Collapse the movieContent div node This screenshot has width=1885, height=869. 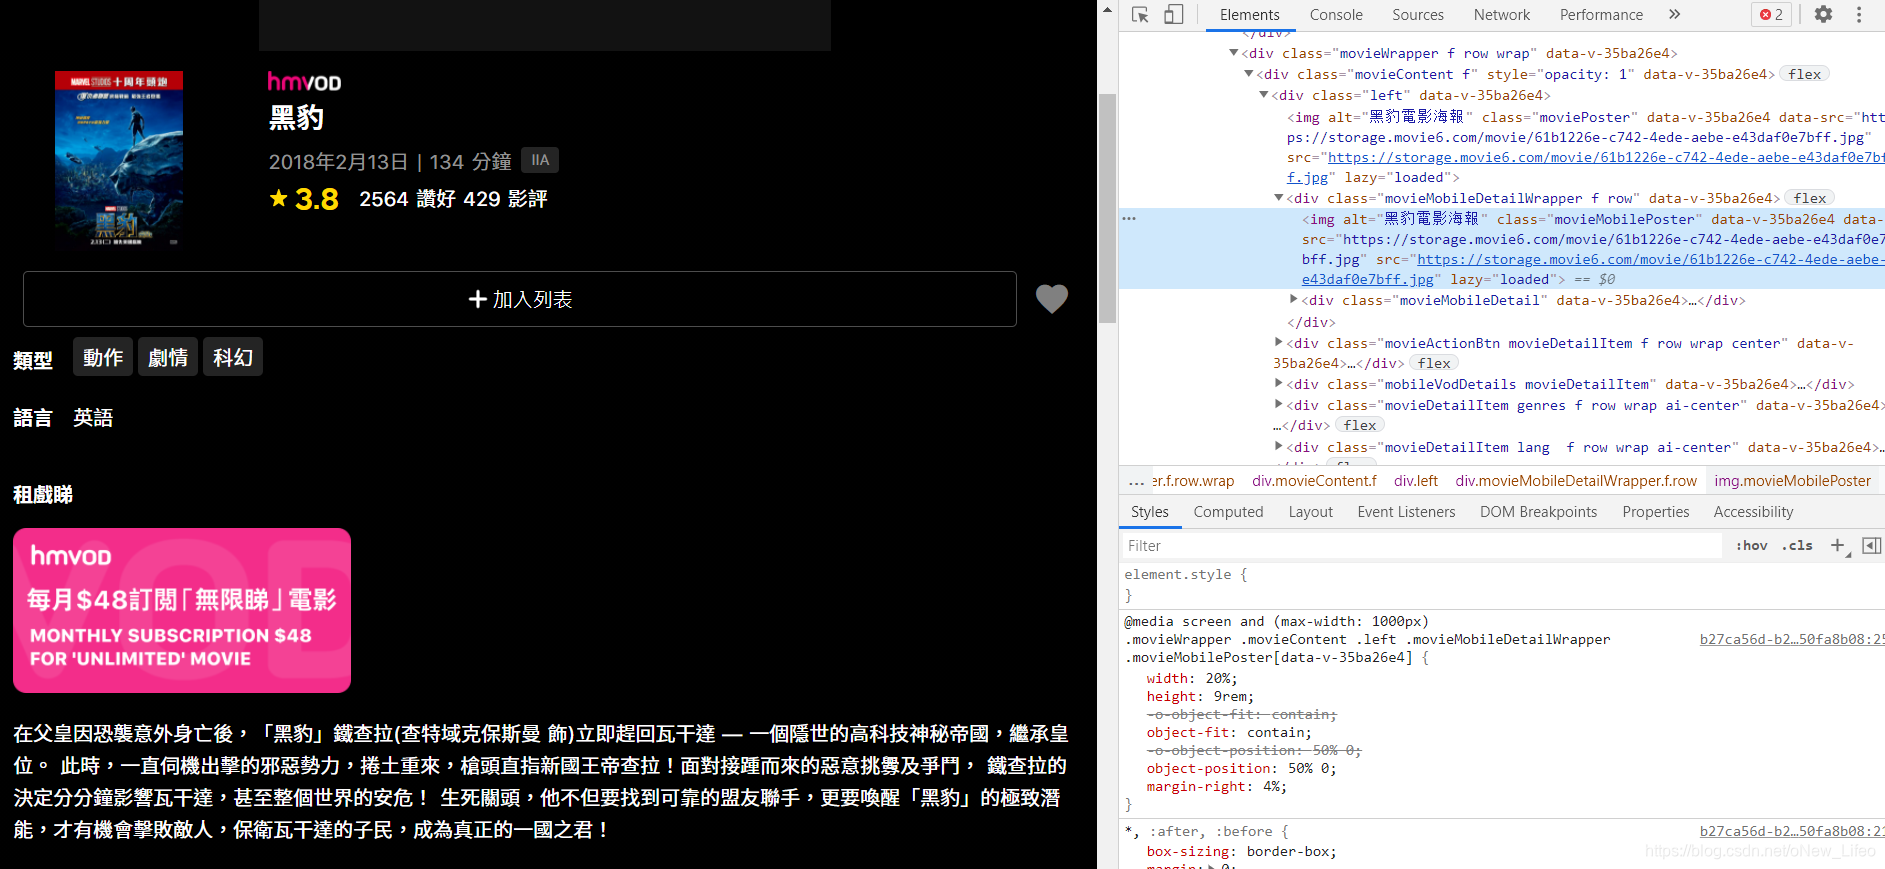tap(1249, 74)
